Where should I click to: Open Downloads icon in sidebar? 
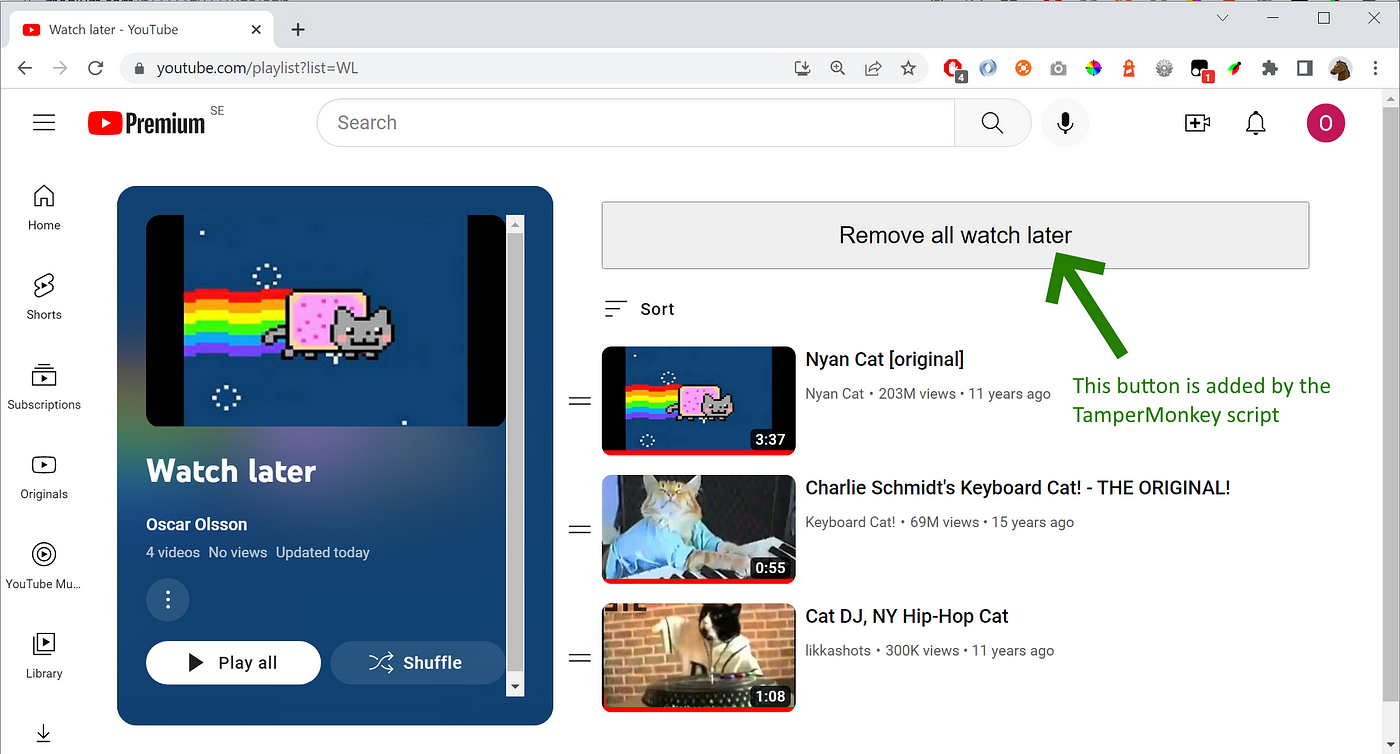coord(44,734)
